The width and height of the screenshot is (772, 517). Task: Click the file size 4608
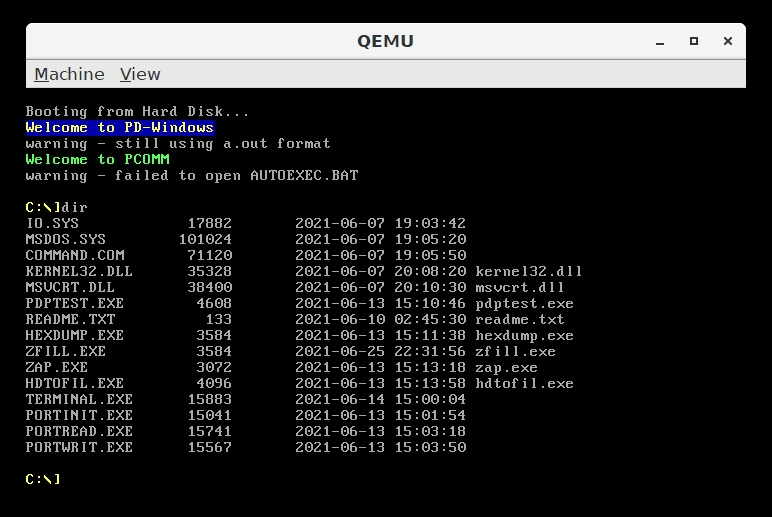(x=214, y=304)
